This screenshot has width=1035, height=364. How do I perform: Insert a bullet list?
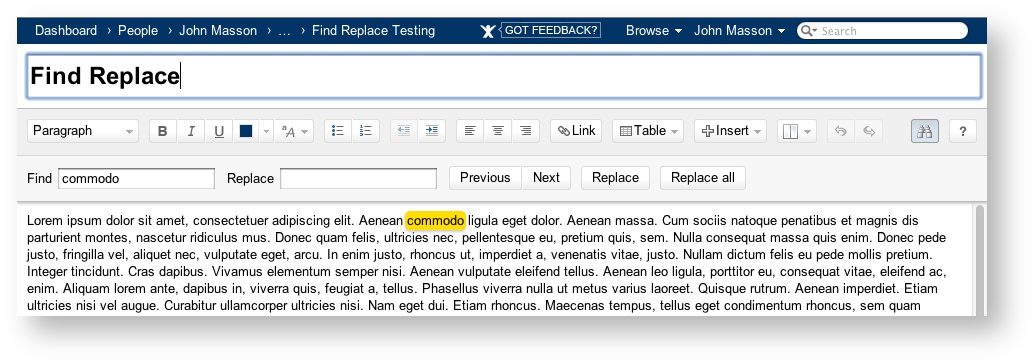[338, 131]
